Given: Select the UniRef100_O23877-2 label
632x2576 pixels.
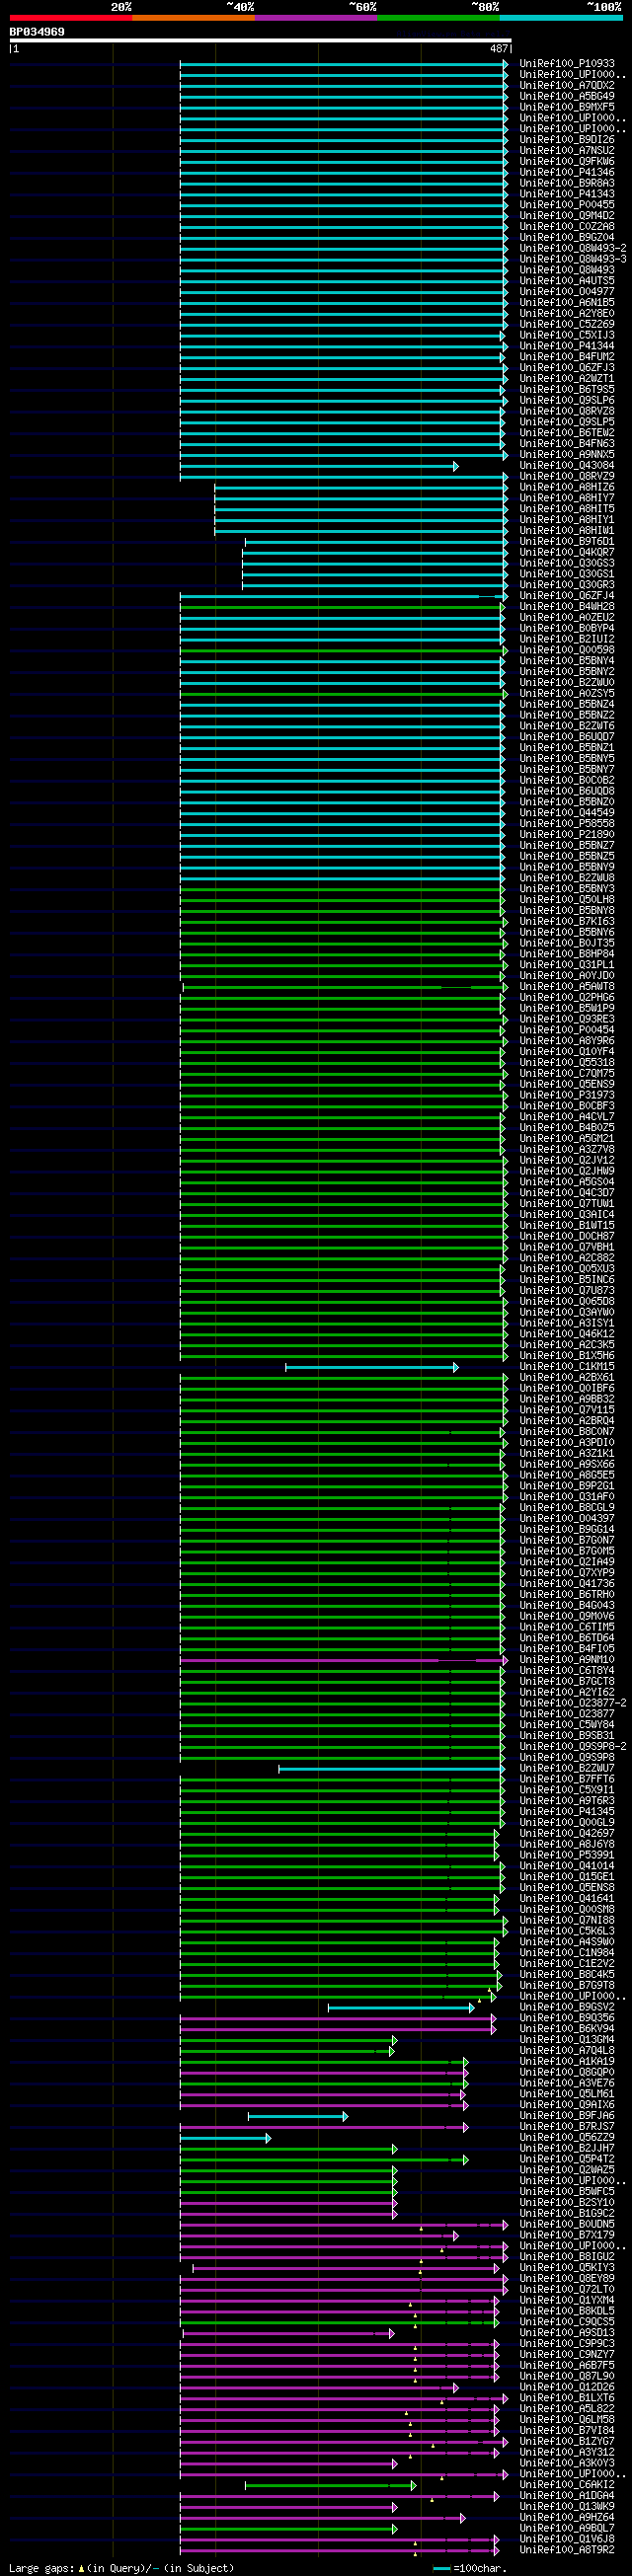Looking at the screenshot, I should (x=573, y=1702).
